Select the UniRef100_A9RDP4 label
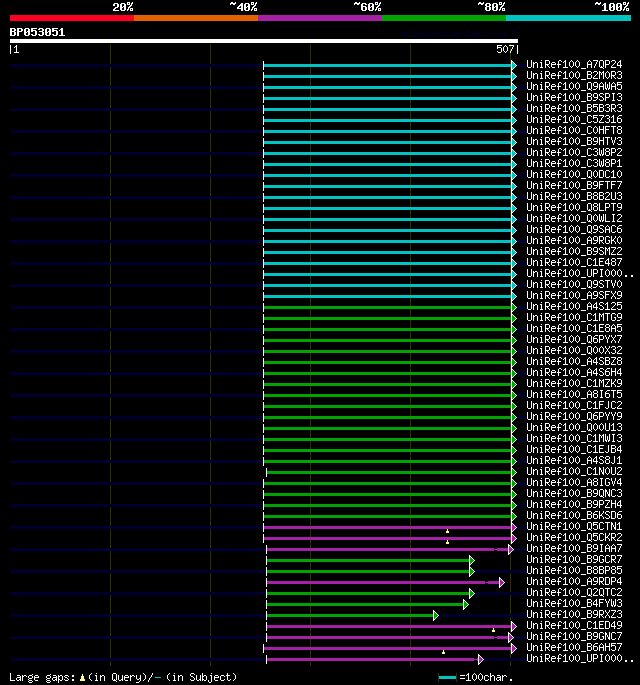 (574, 581)
